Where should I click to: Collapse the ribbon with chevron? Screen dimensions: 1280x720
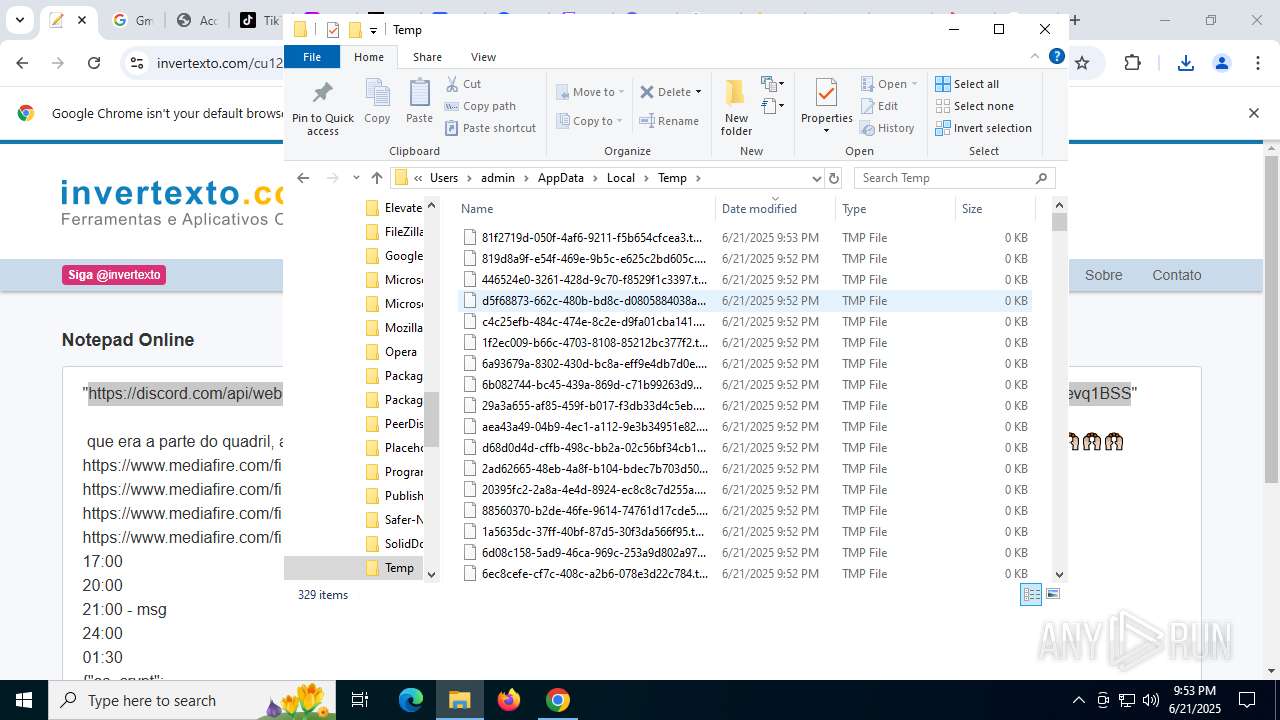tap(1035, 57)
